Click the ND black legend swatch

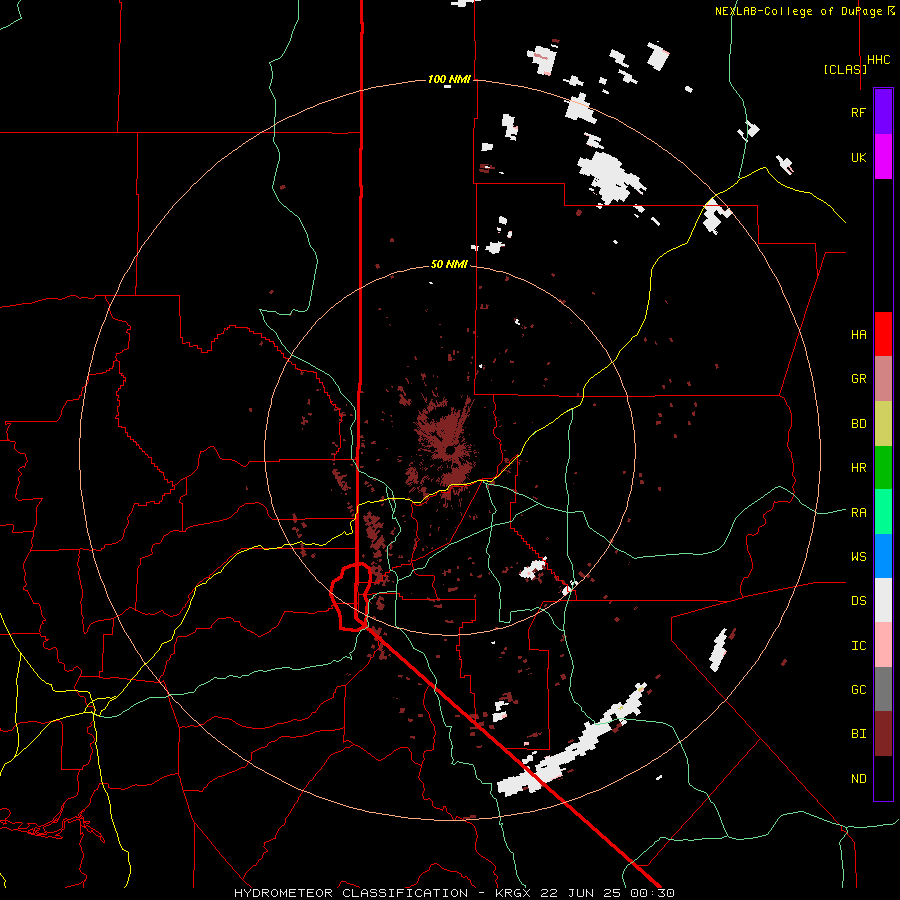pyautogui.click(x=883, y=778)
